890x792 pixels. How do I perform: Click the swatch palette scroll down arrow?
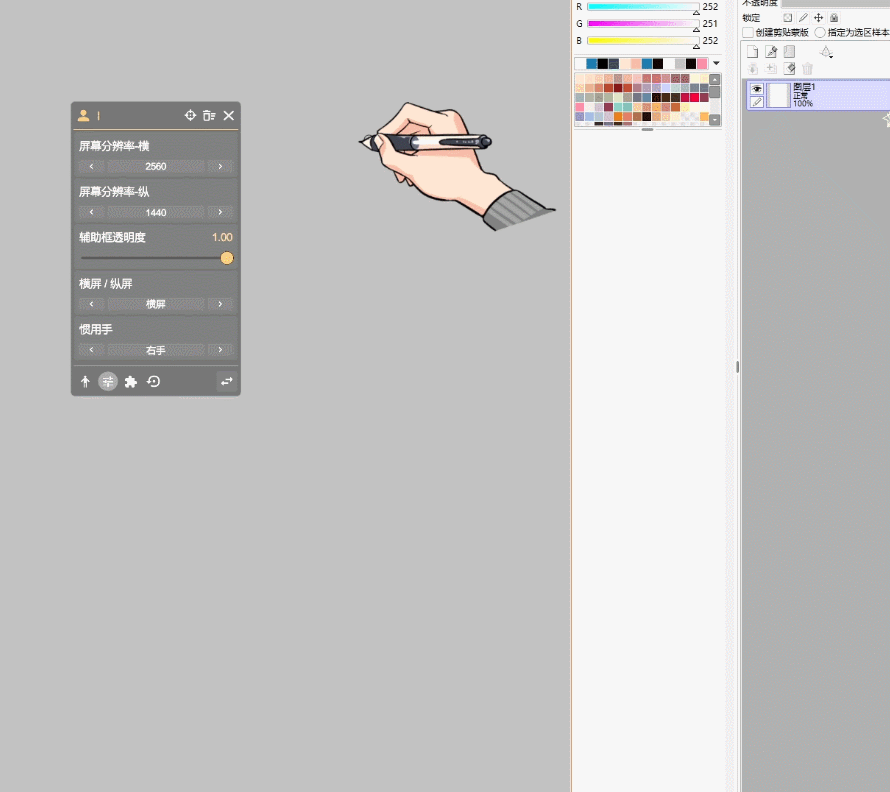point(715,120)
